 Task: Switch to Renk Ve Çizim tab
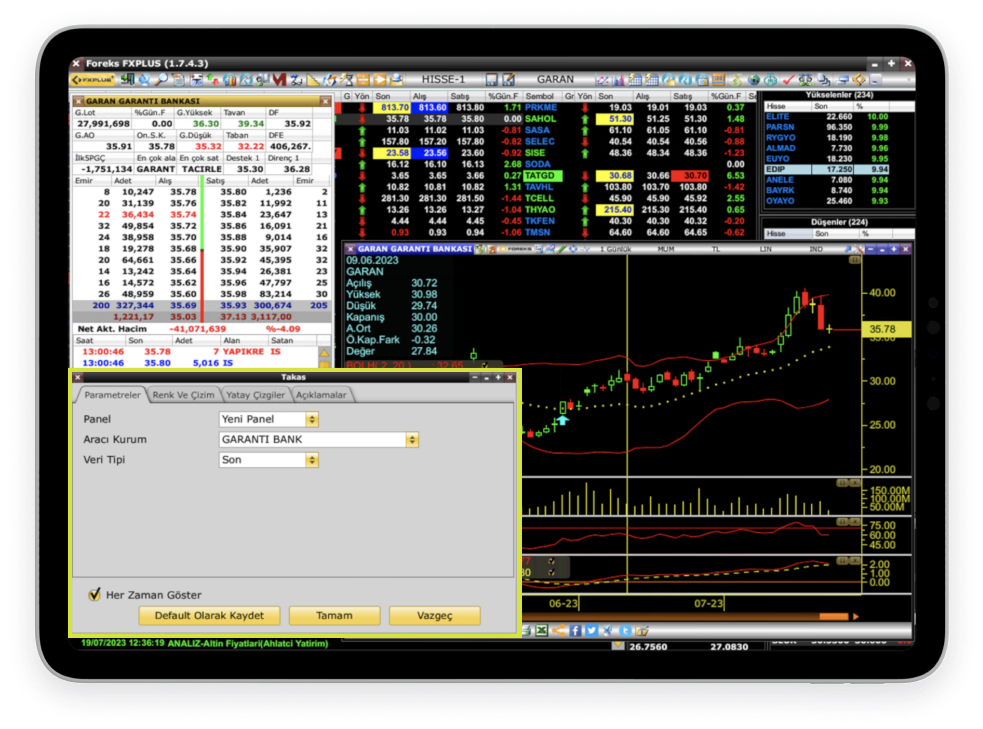tap(183, 395)
